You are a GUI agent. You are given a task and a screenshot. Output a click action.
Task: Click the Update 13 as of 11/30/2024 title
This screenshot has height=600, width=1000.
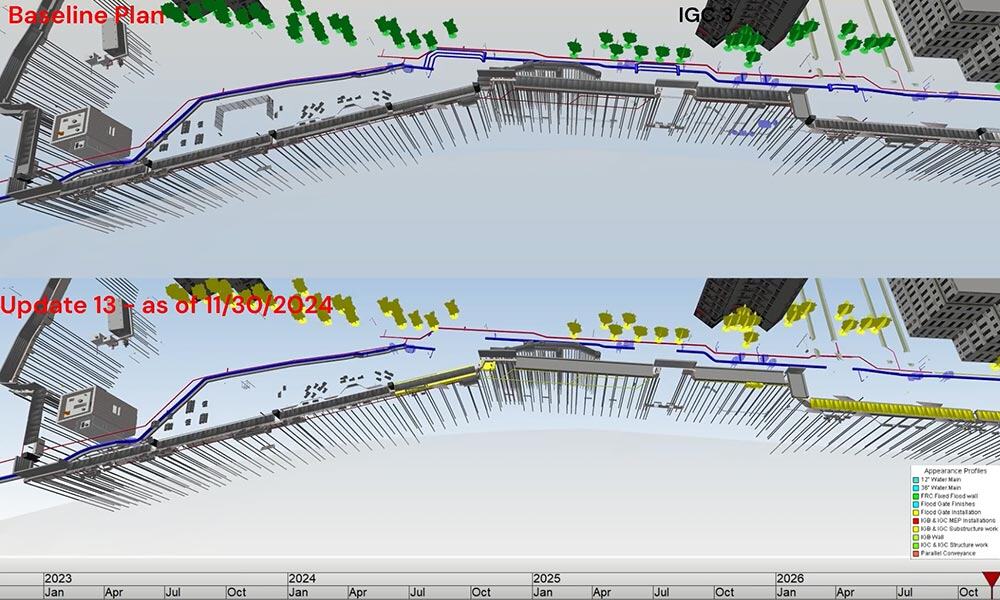[x=167, y=306]
